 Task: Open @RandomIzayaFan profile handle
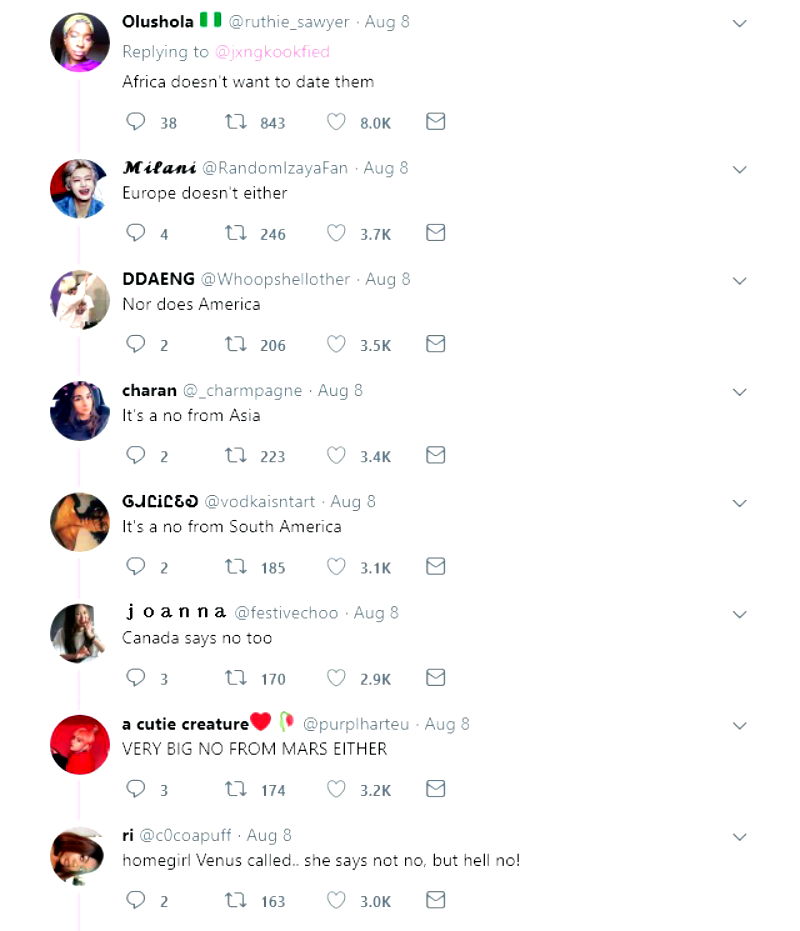(275, 168)
